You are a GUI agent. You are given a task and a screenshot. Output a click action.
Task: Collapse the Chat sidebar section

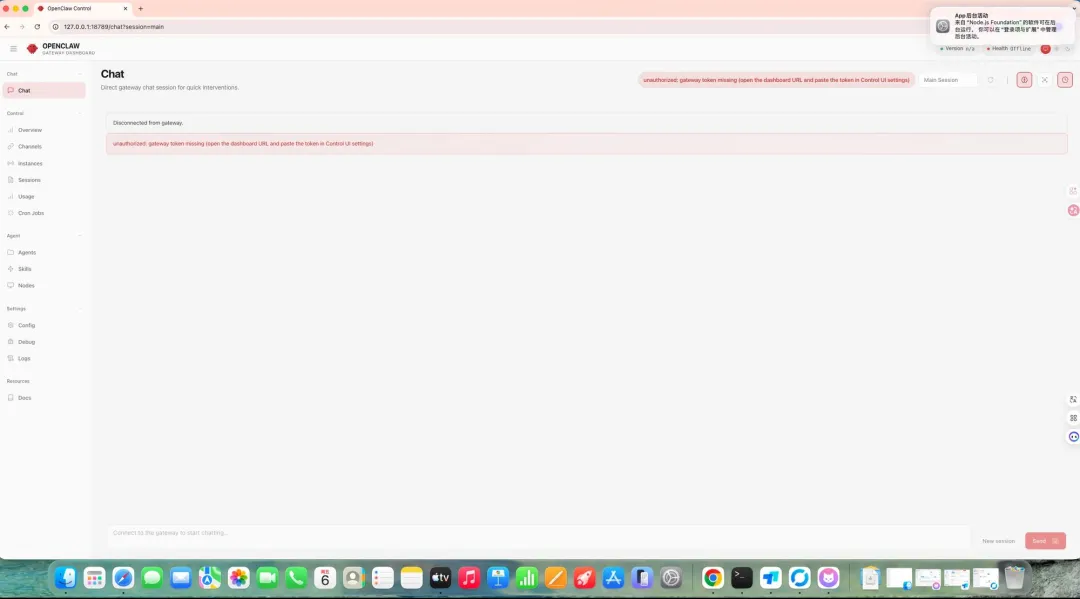point(44,74)
